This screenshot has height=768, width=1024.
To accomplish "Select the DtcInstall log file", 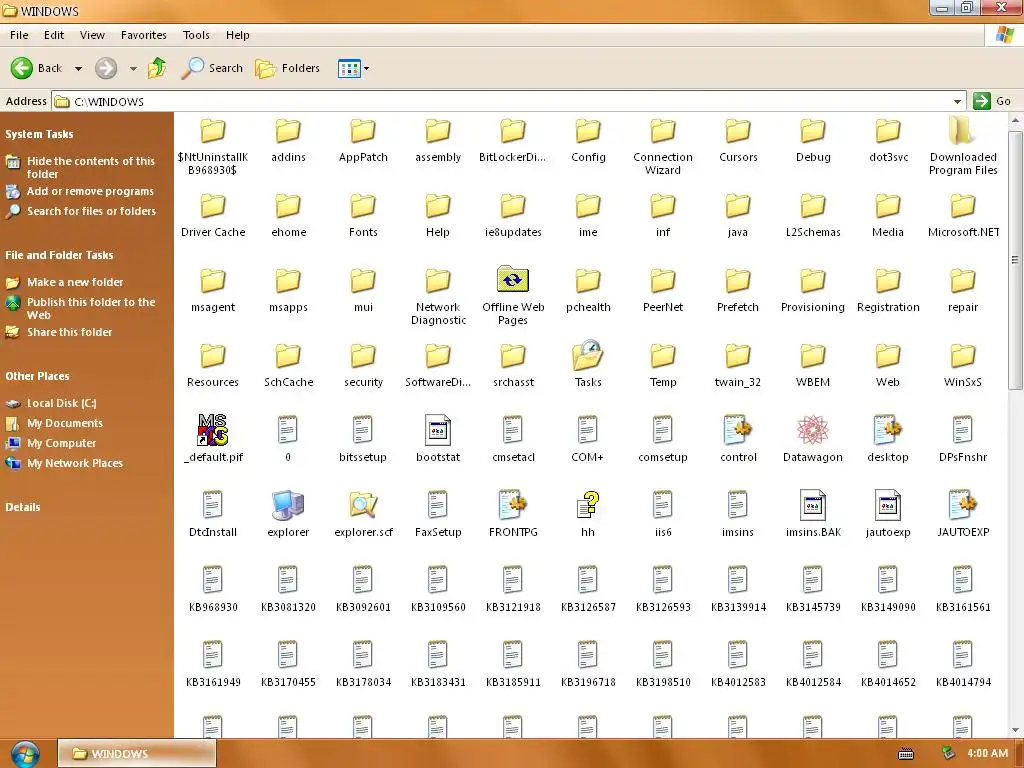I will [x=213, y=505].
